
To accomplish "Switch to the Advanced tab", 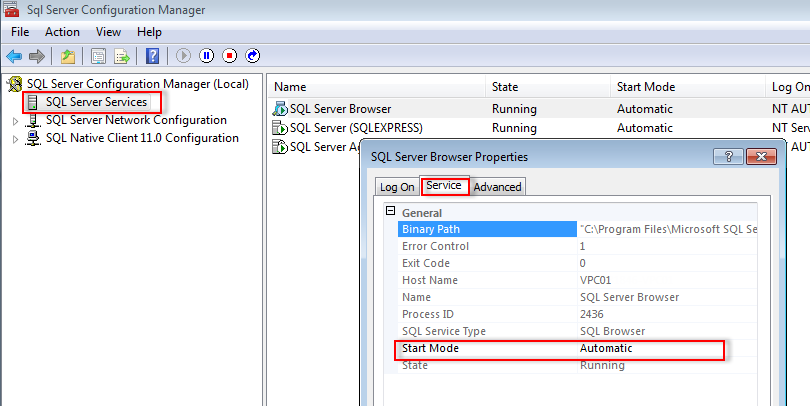I will tap(497, 187).
